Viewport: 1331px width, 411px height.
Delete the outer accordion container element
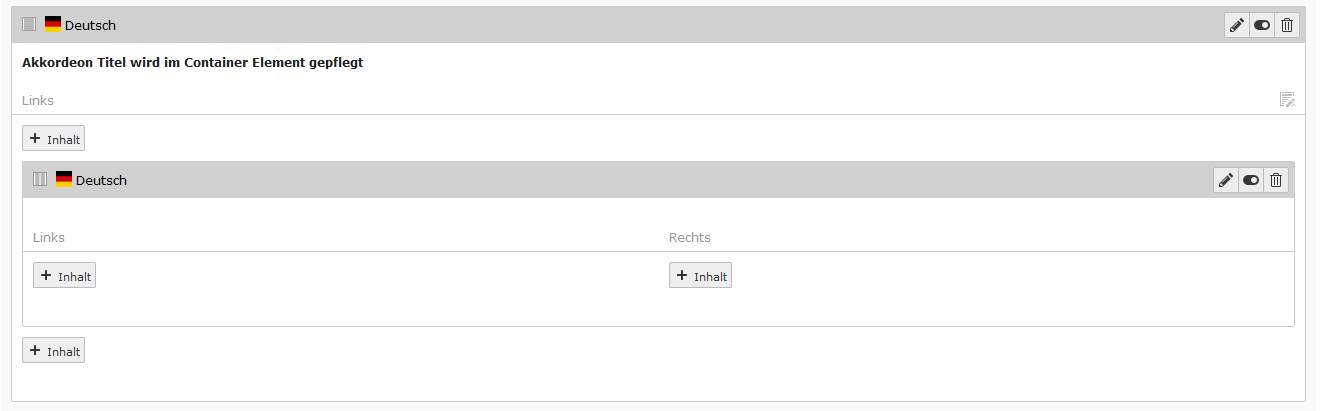point(1287,25)
